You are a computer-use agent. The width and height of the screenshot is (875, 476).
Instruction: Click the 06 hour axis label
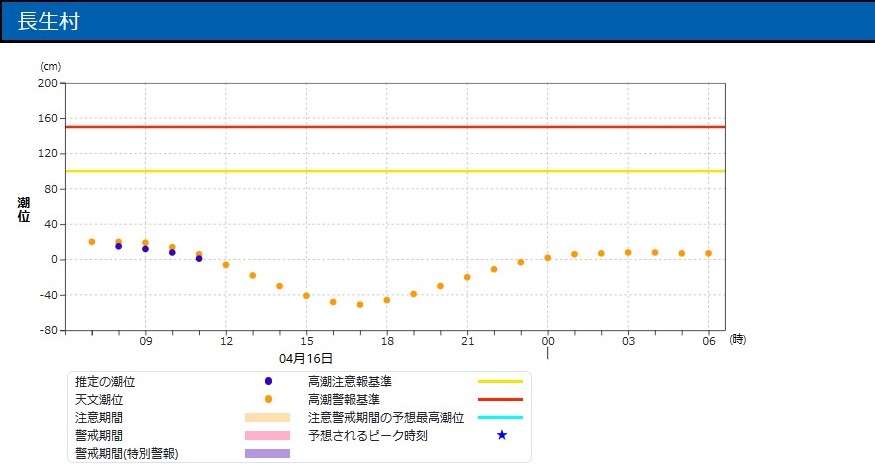(709, 341)
